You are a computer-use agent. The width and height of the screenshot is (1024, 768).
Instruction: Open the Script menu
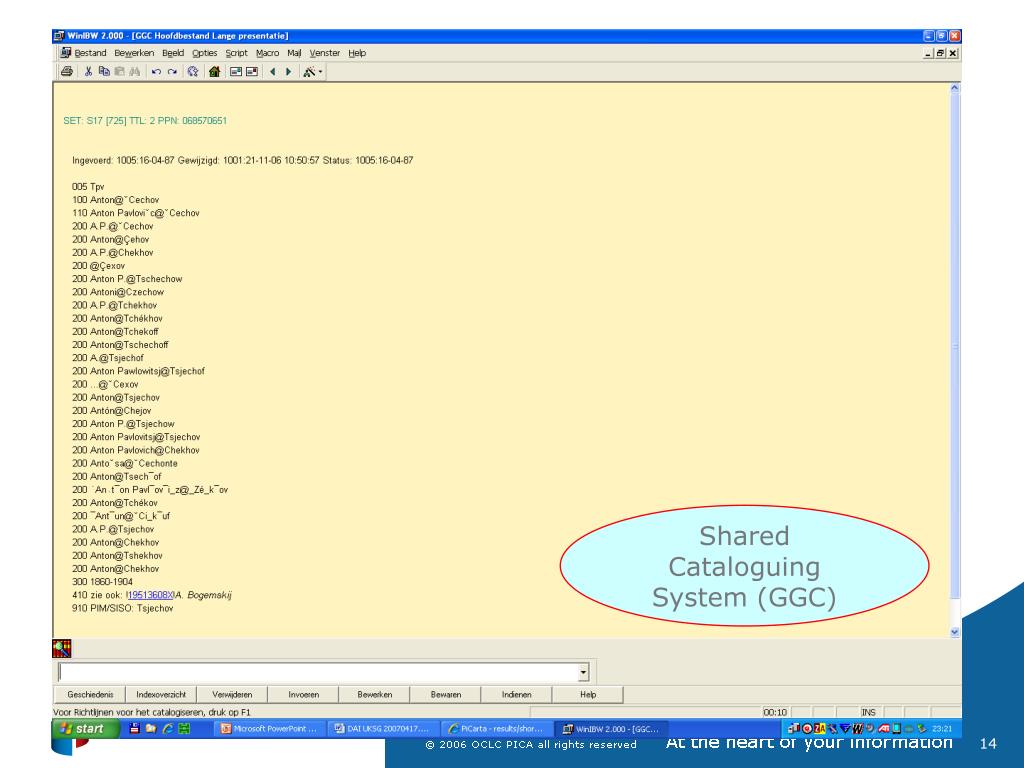click(x=236, y=53)
